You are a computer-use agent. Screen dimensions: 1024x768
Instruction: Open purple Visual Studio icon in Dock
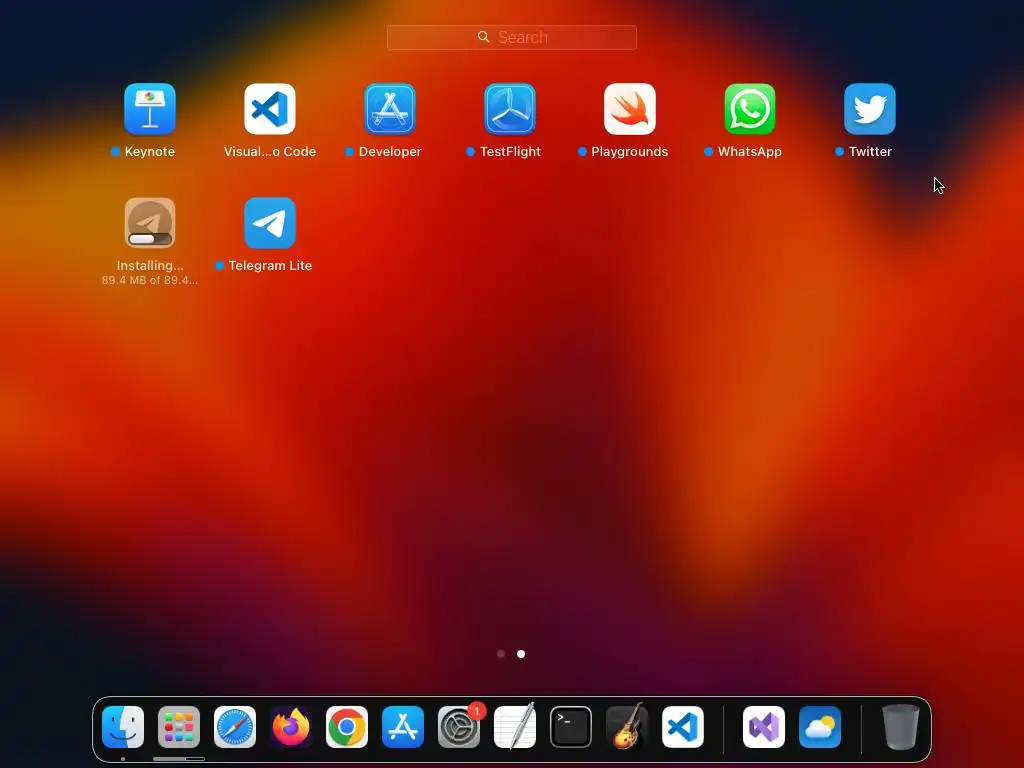764,727
